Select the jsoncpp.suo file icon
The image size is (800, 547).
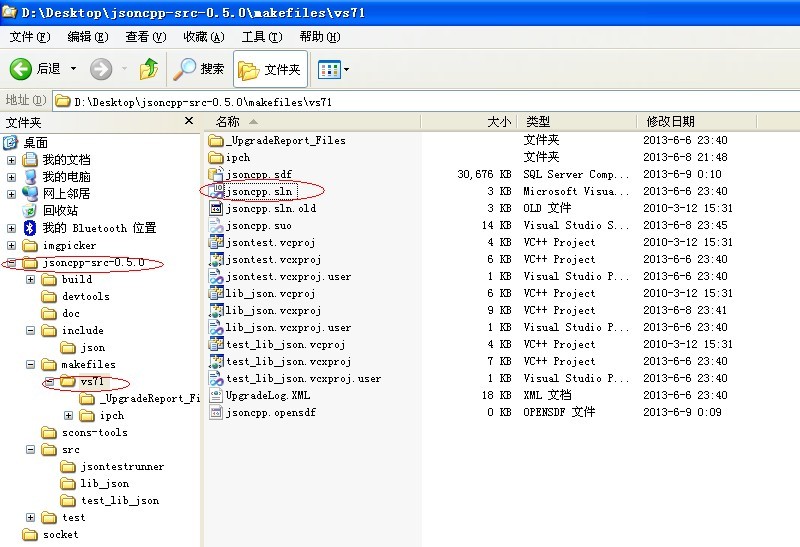pos(216,225)
